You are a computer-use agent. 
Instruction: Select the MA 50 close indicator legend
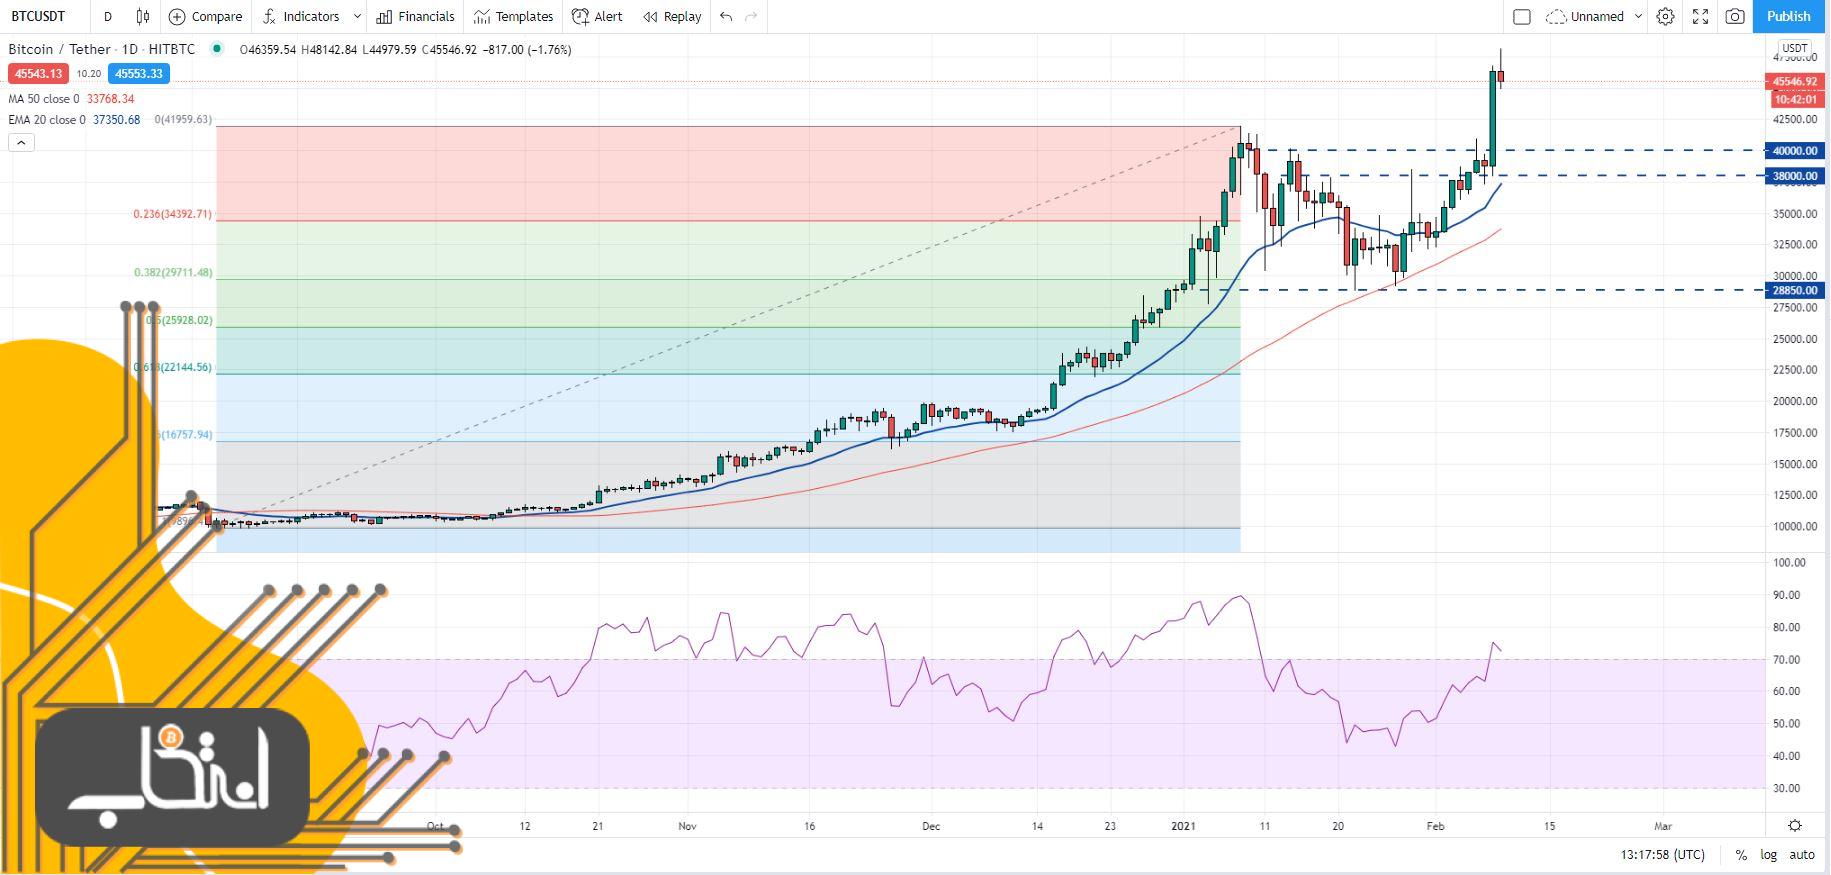pyautogui.click(x=71, y=99)
